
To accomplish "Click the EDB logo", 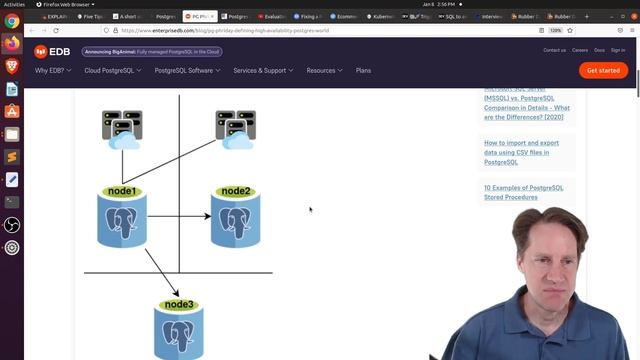I will [52, 52].
